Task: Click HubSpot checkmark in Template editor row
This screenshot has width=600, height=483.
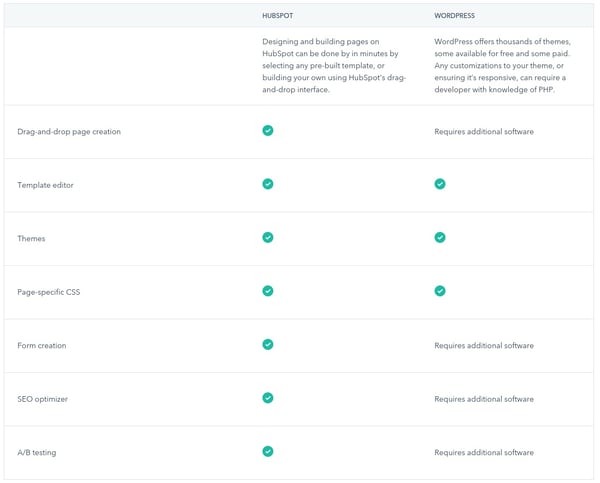Action: pyautogui.click(x=268, y=184)
